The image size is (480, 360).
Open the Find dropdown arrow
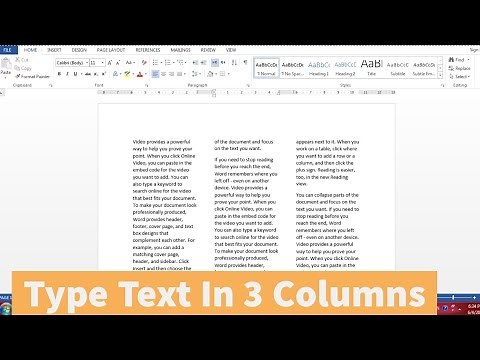(x=468, y=60)
